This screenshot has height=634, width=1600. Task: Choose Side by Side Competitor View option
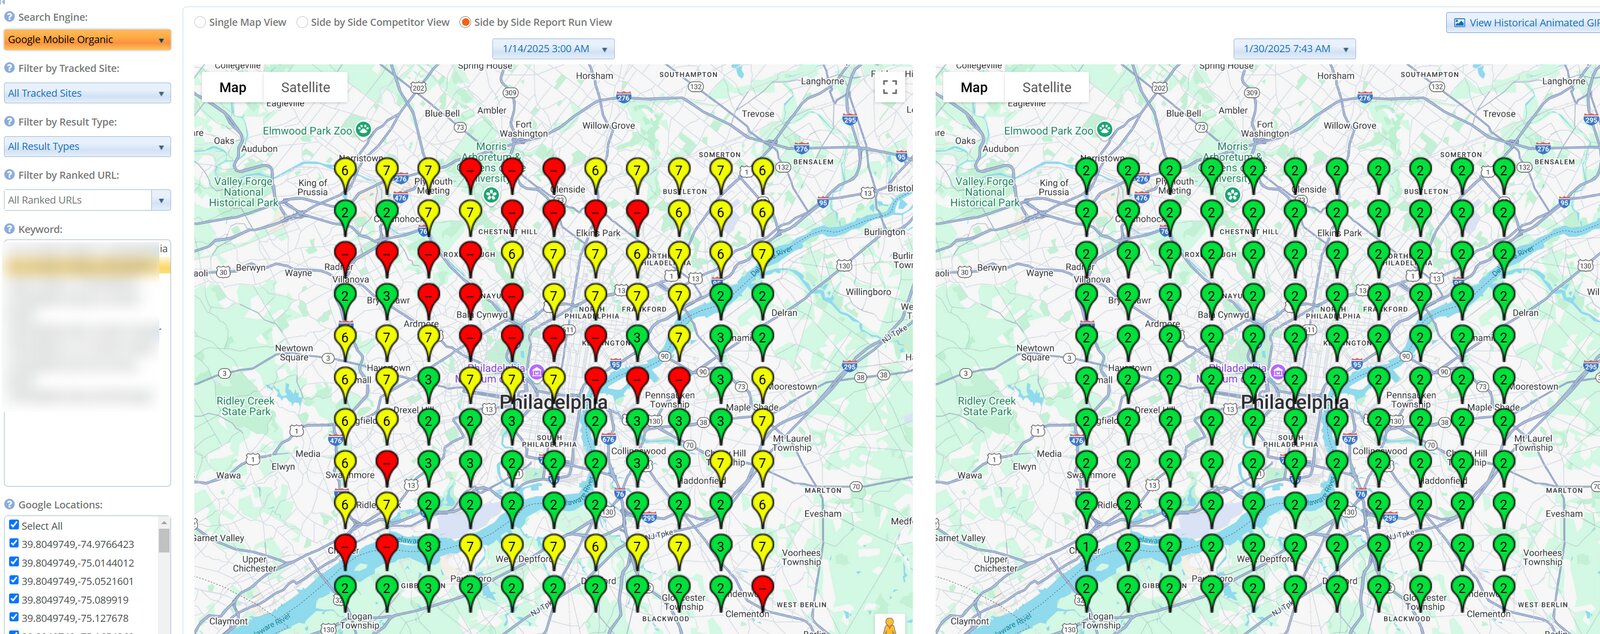pyautogui.click(x=302, y=22)
